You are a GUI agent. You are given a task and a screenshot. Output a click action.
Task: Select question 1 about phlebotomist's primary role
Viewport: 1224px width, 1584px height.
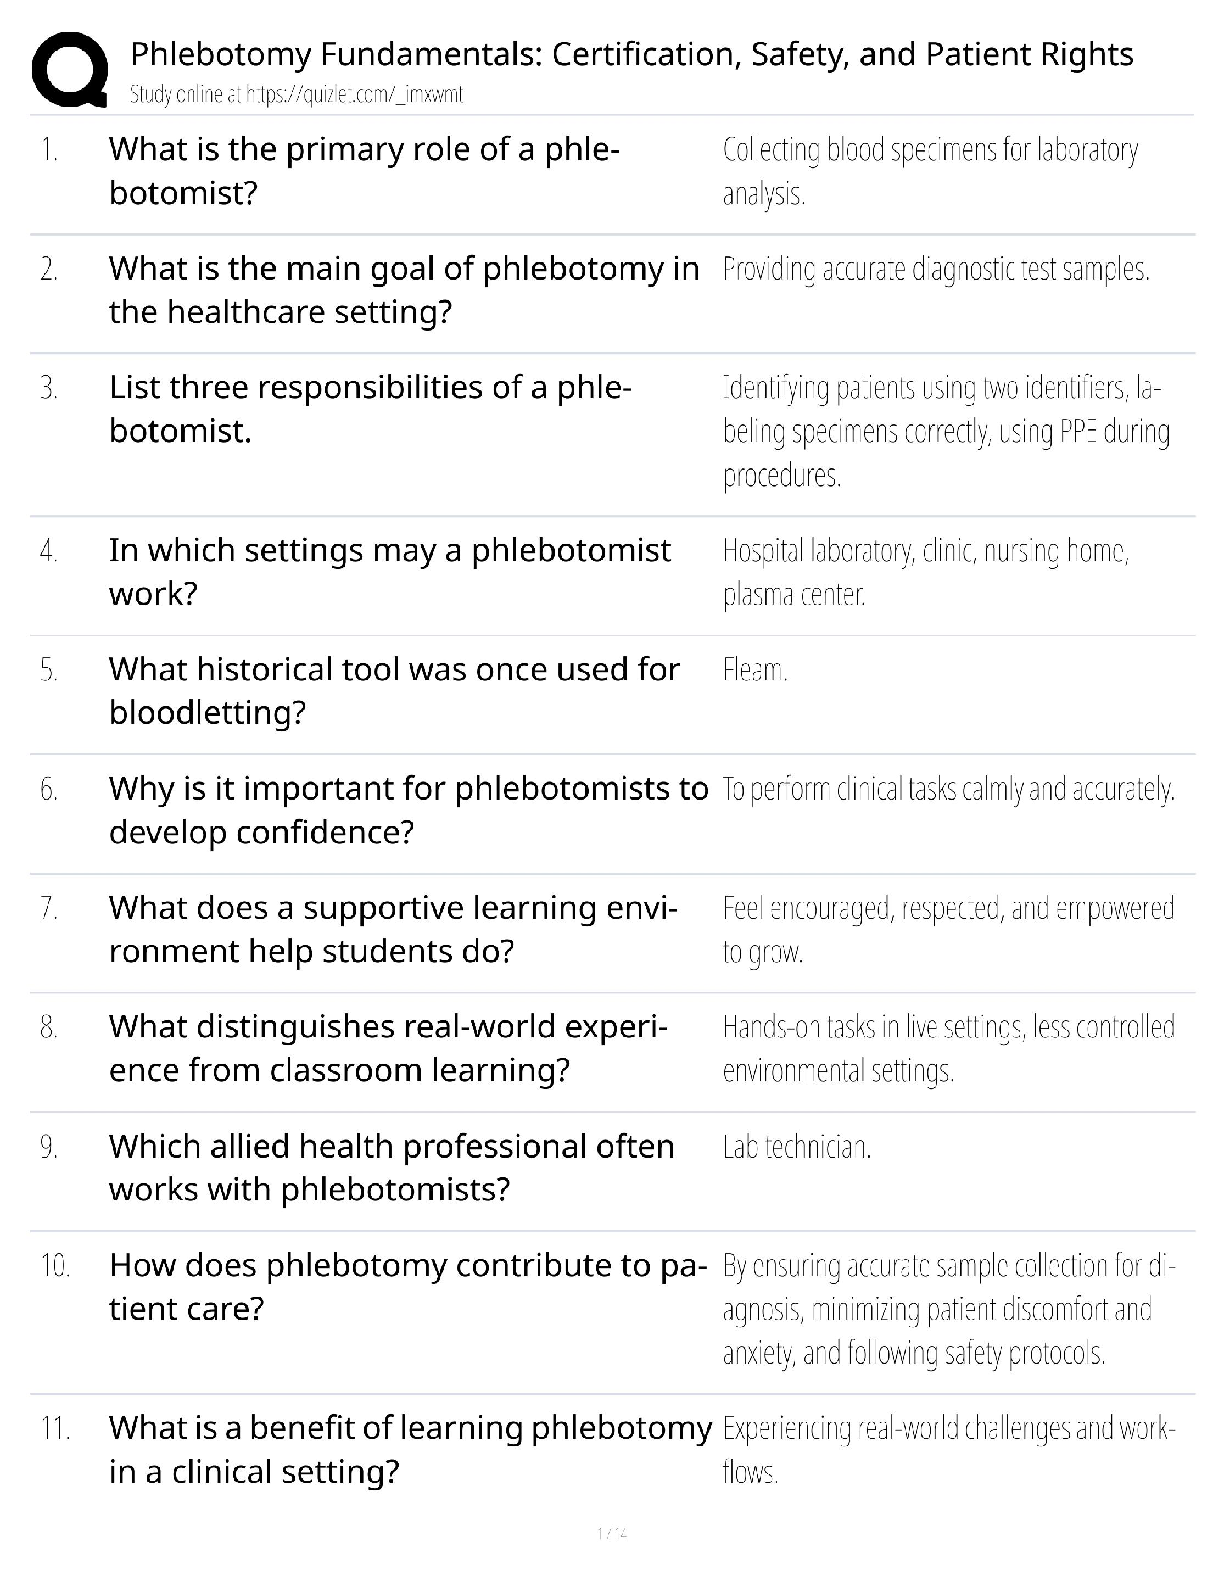tap(364, 171)
